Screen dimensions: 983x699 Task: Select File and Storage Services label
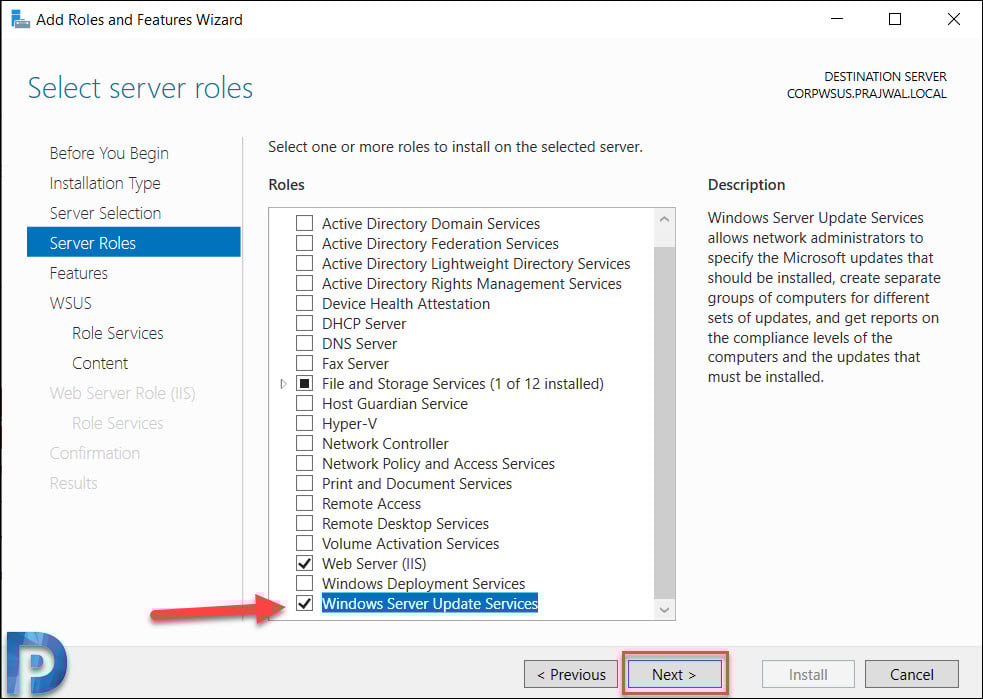(463, 384)
